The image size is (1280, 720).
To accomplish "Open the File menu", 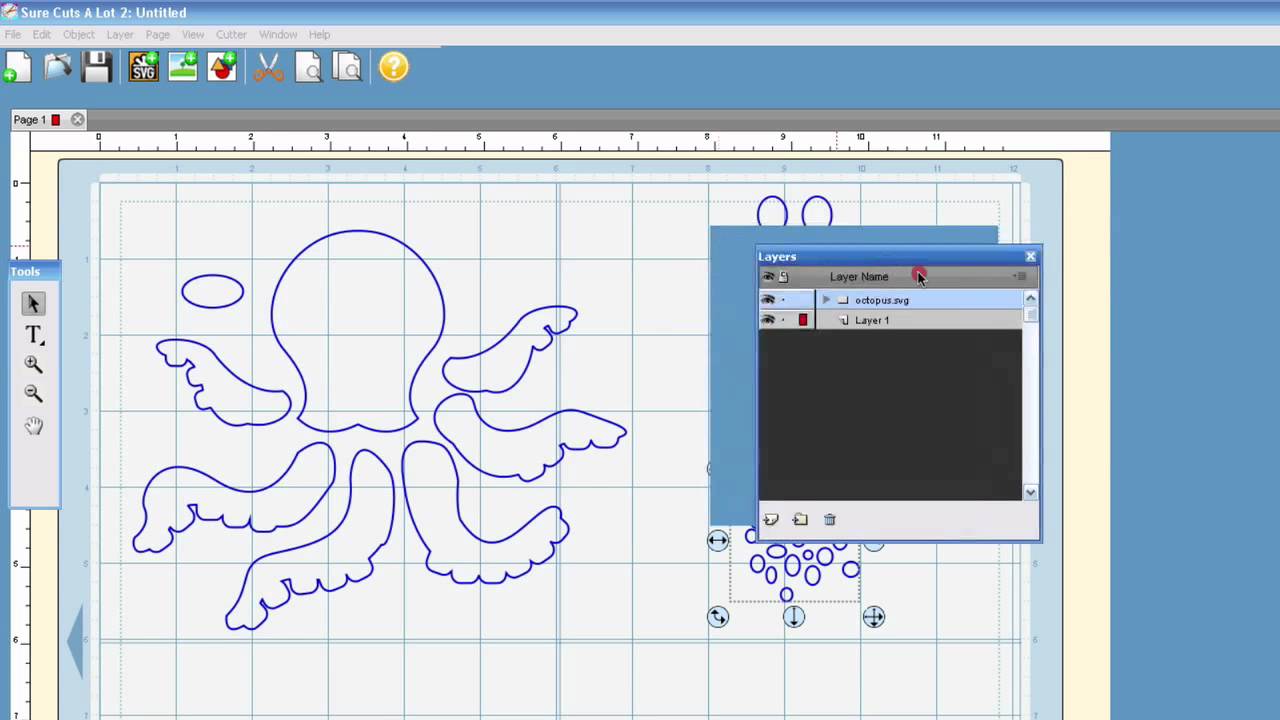I will point(13,35).
